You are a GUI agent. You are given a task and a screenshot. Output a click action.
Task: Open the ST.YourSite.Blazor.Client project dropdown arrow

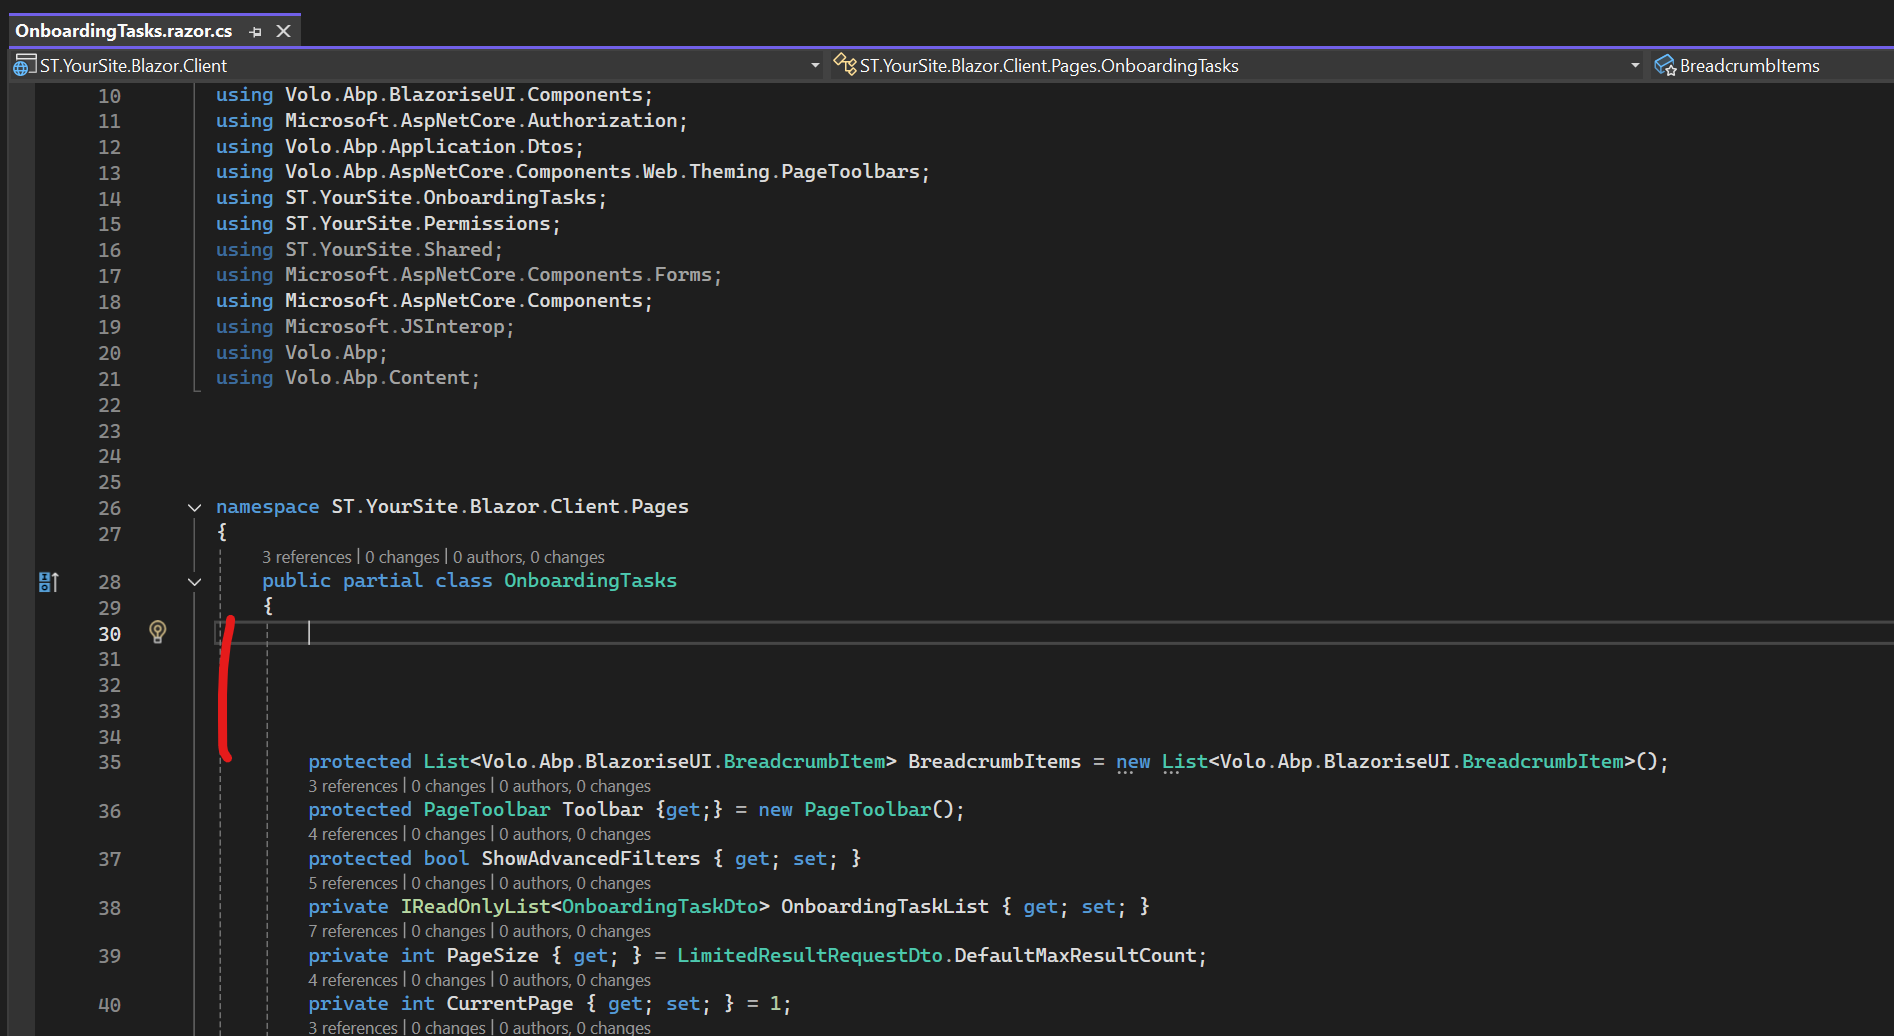(815, 66)
